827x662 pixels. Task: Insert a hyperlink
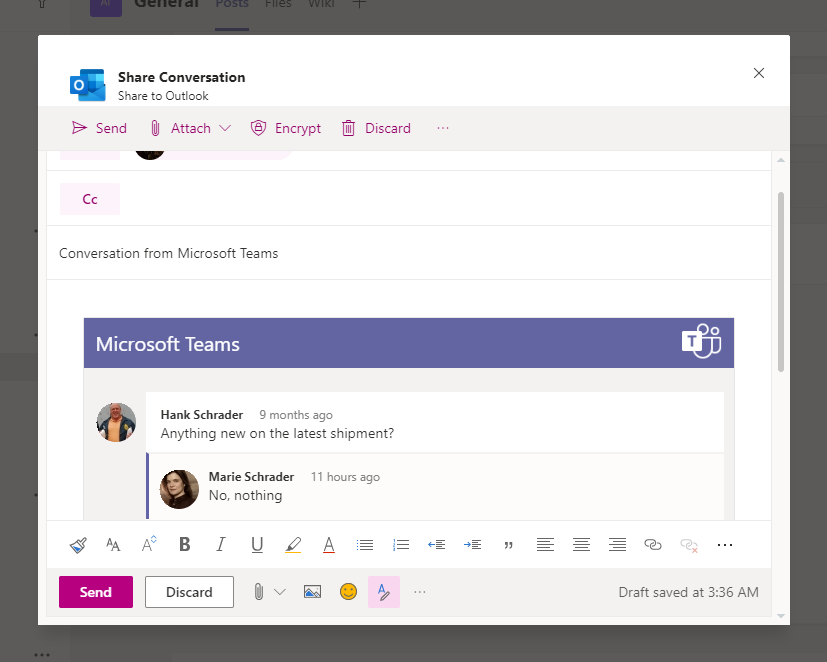click(653, 545)
